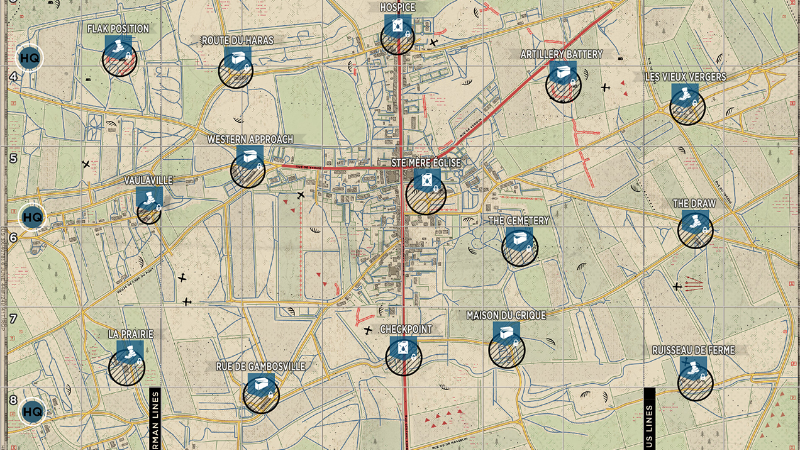This screenshot has height=450, width=800.
Task: Click the RUISSEAU DE FERME label
Action: click(x=693, y=351)
